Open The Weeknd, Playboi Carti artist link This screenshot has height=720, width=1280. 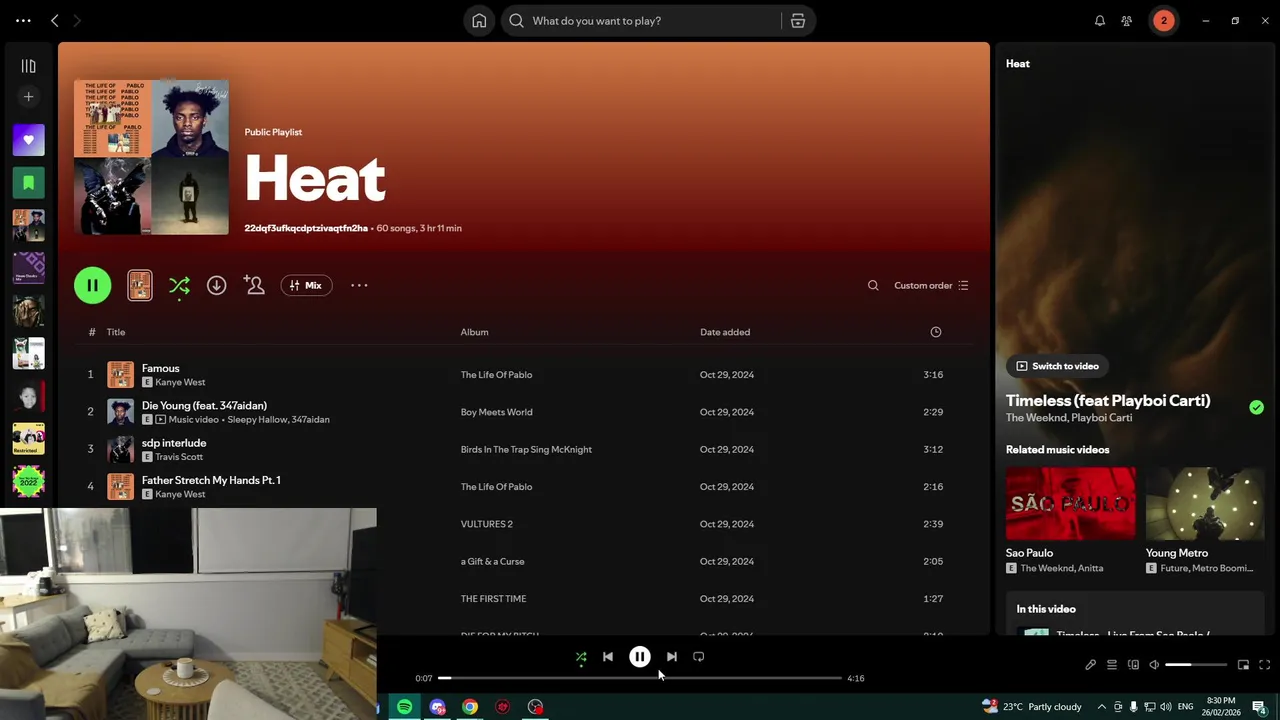tap(1069, 418)
